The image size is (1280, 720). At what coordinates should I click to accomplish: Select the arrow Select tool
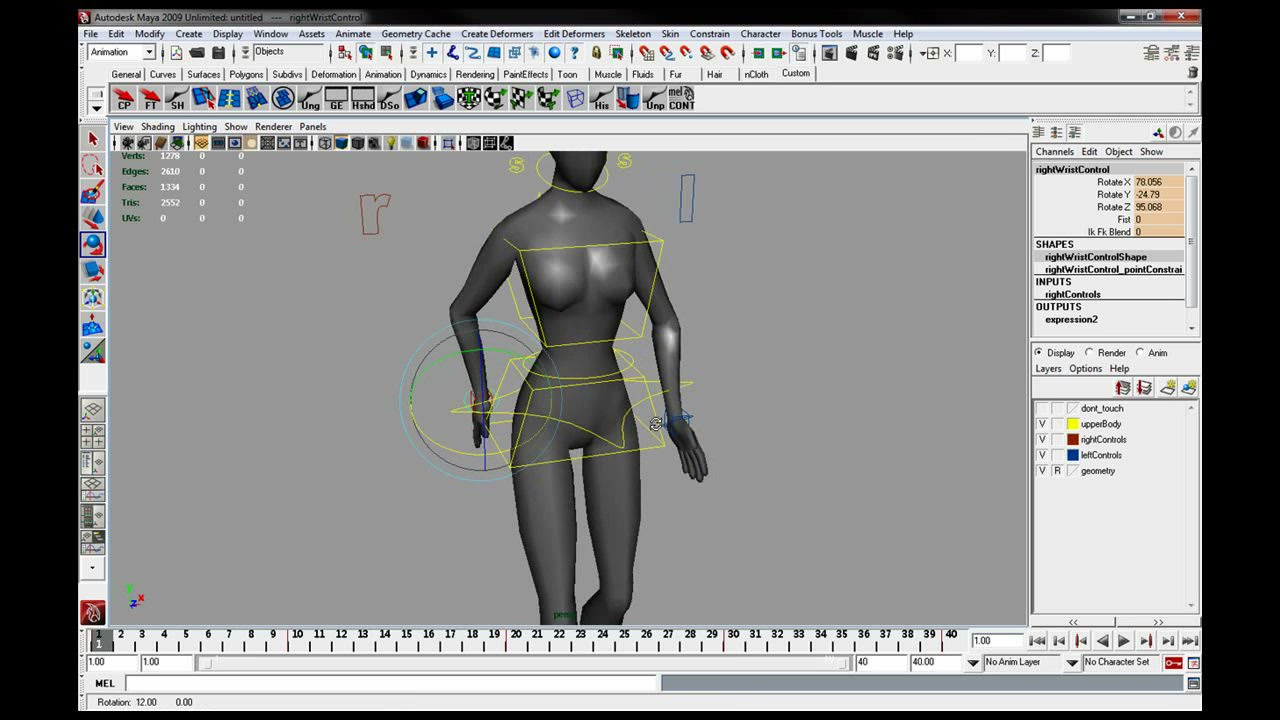(93, 139)
